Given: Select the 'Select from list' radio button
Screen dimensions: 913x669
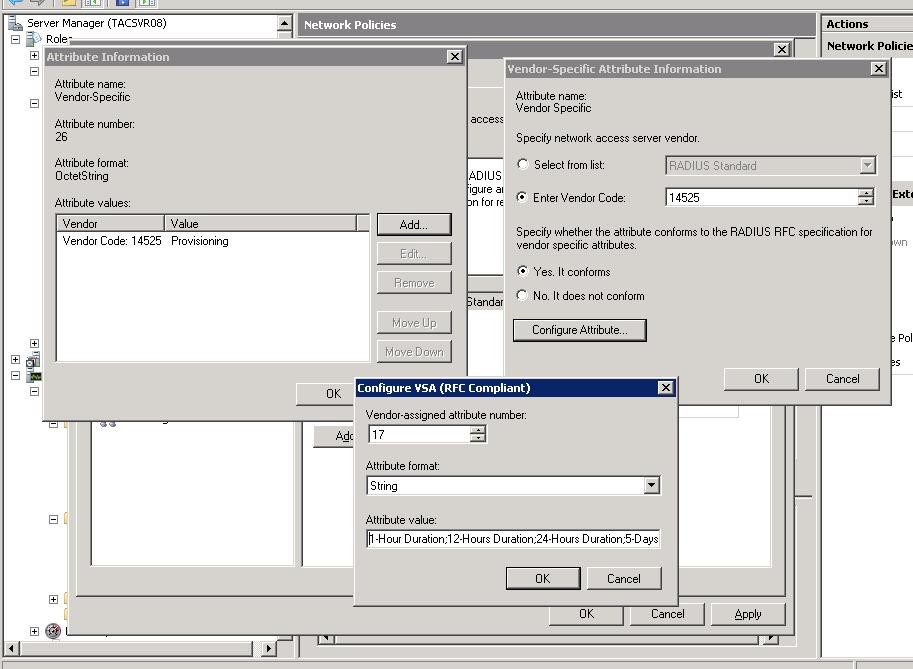Looking at the screenshot, I should coord(521,165).
